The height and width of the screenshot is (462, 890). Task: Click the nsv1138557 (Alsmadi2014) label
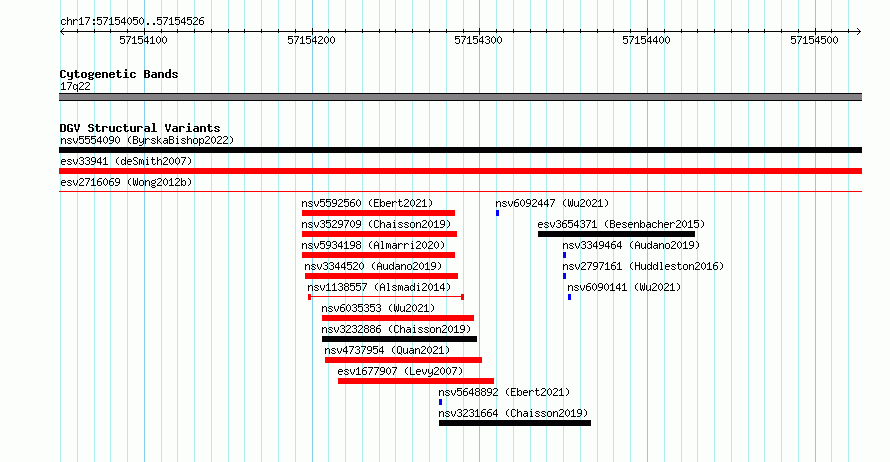pyautogui.click(x=379, y=287)
